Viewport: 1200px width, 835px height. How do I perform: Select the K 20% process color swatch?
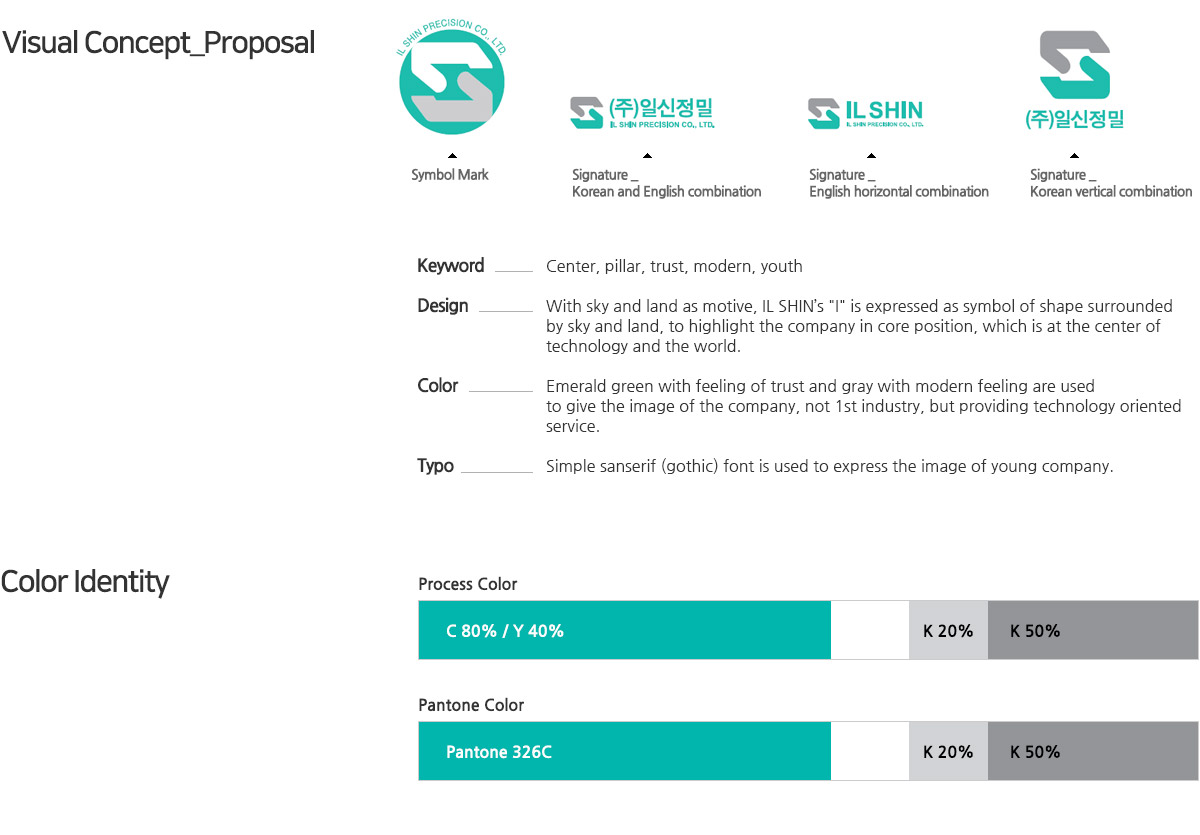[948, 630]
